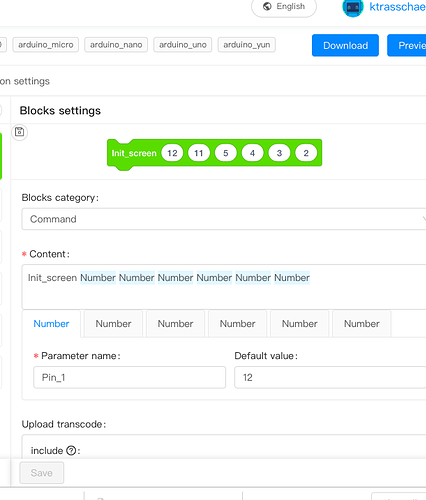This screenshot has width=426, height=500.
Task: Open the user avatar icon
Action: pos(353,7)
